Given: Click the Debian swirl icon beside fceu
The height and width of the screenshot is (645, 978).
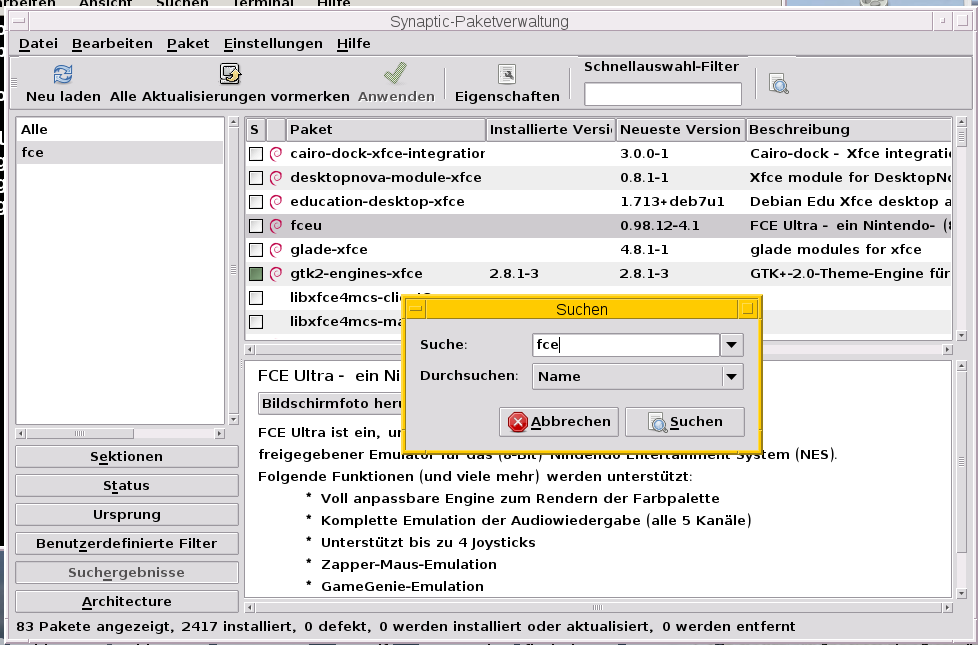Looking at the screenshot, I should pyautogui.click(x=274, y=225).
